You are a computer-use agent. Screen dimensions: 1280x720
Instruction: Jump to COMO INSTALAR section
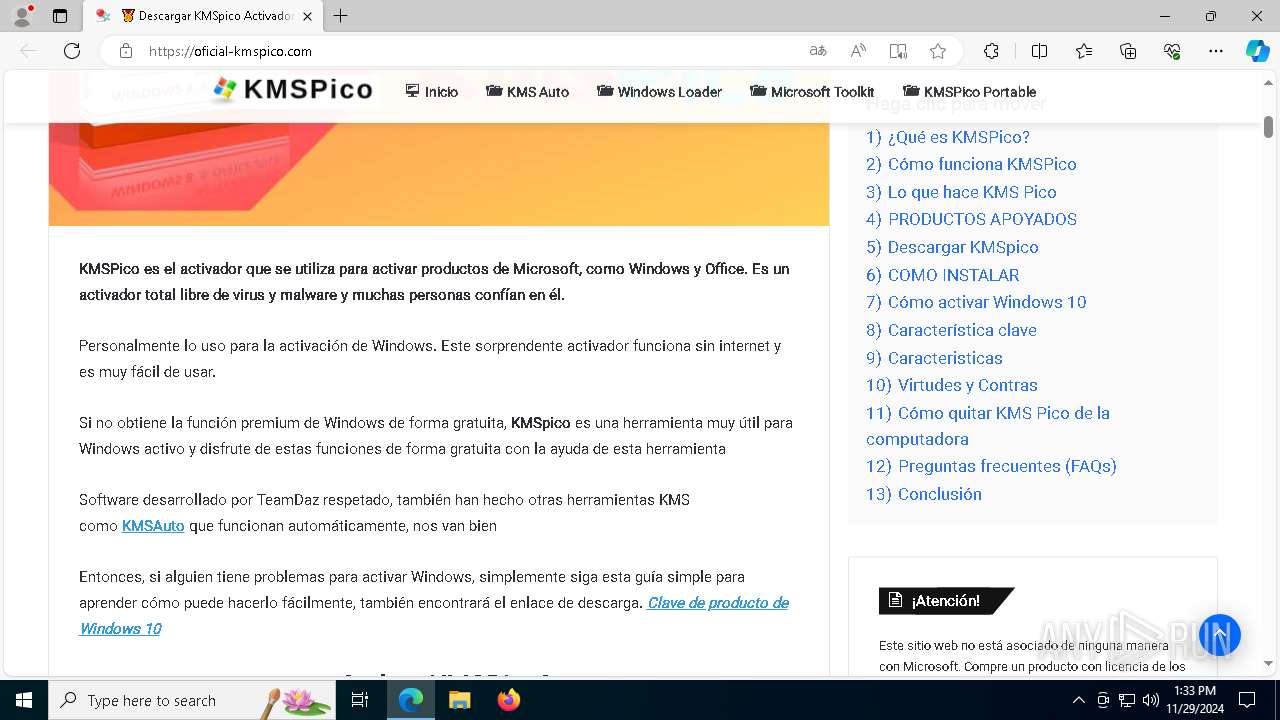click(943, 275)
